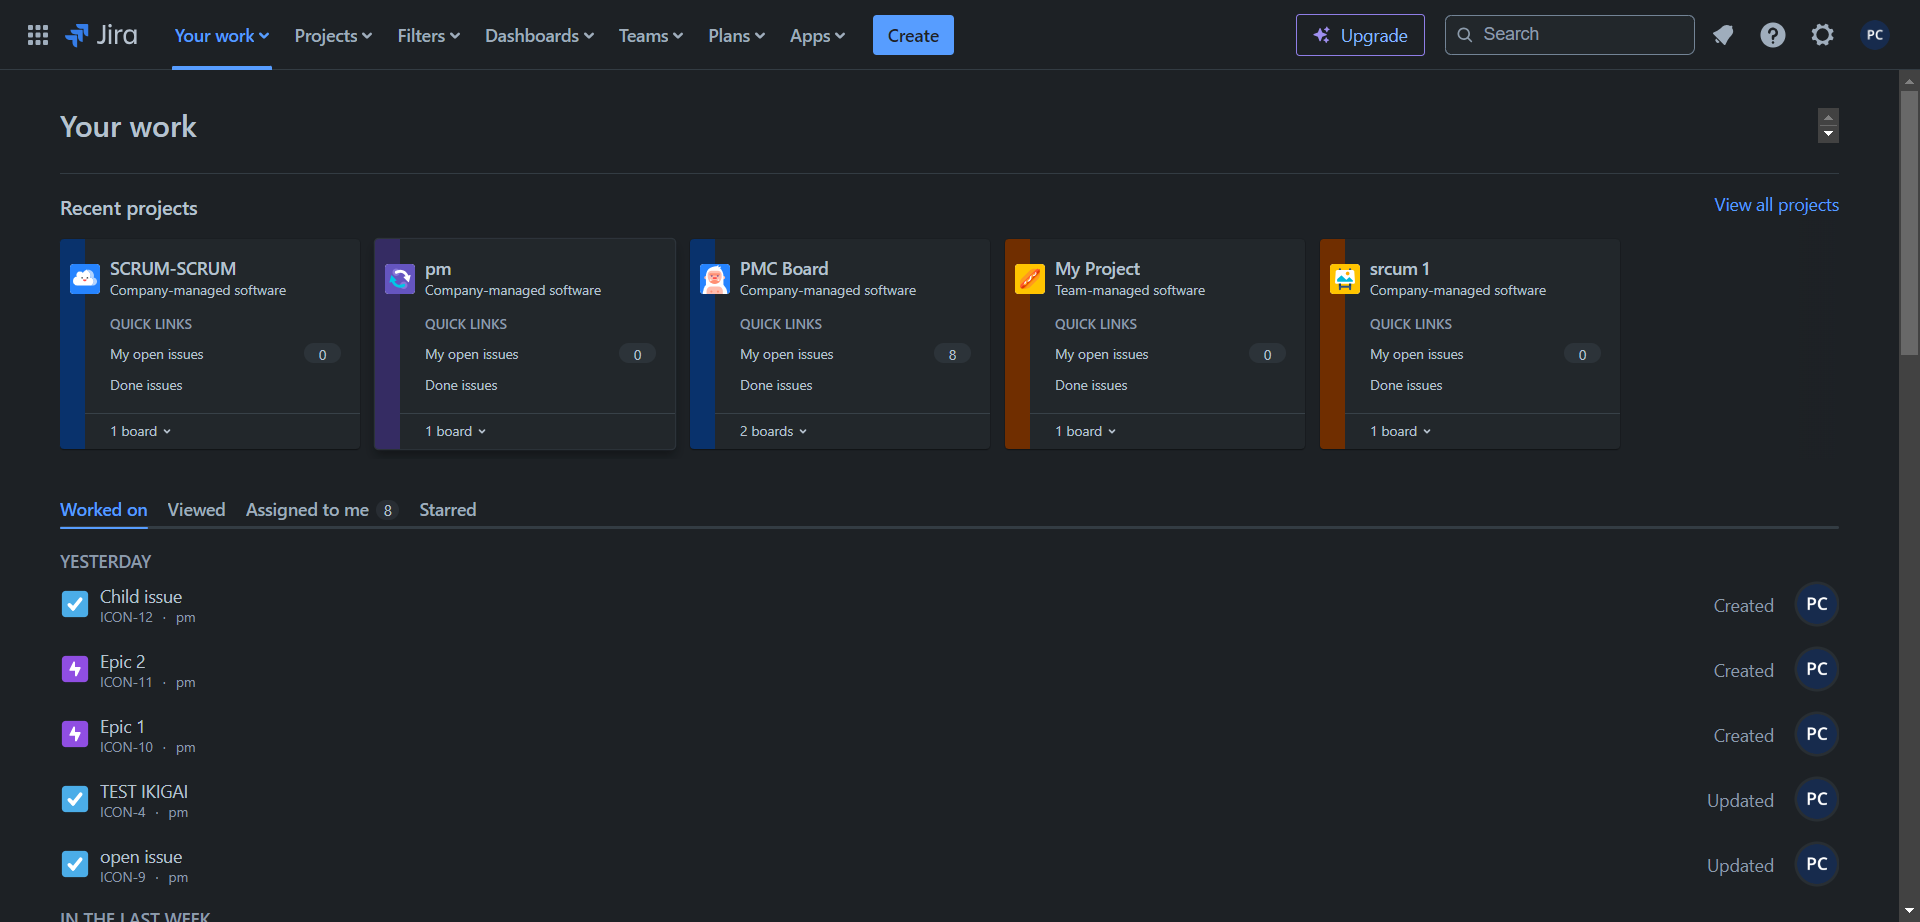
Task: Click the open issue task checkbox icon
Action: click(x=75, y=864)
